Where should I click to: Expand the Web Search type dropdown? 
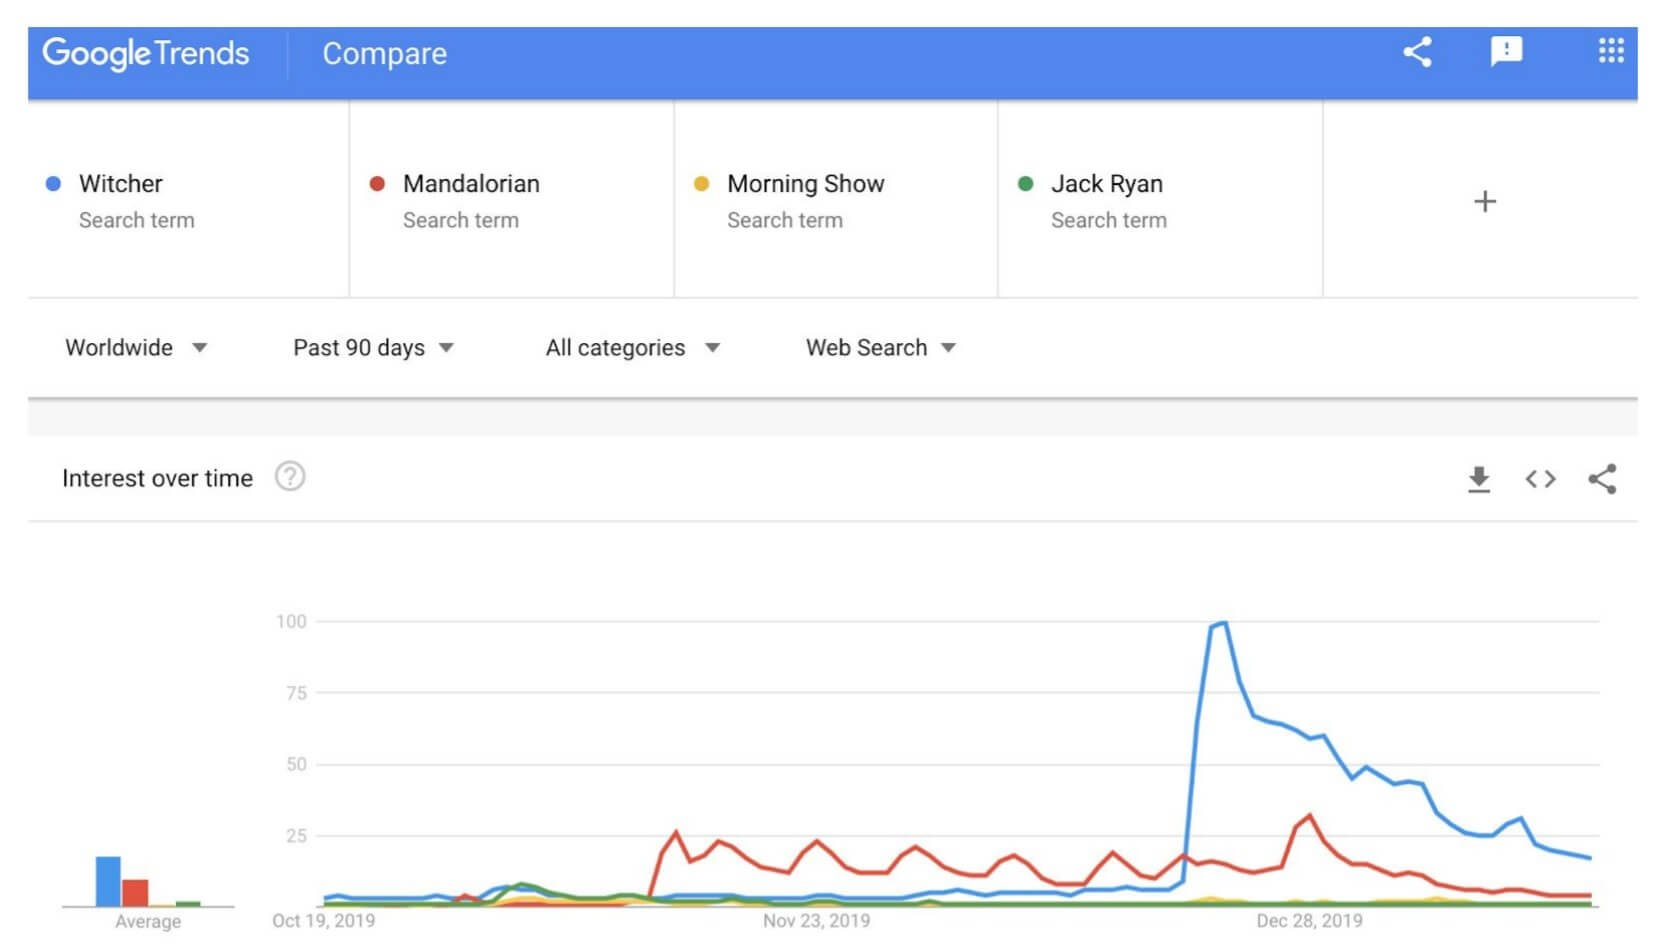click(x=881, y=348)
